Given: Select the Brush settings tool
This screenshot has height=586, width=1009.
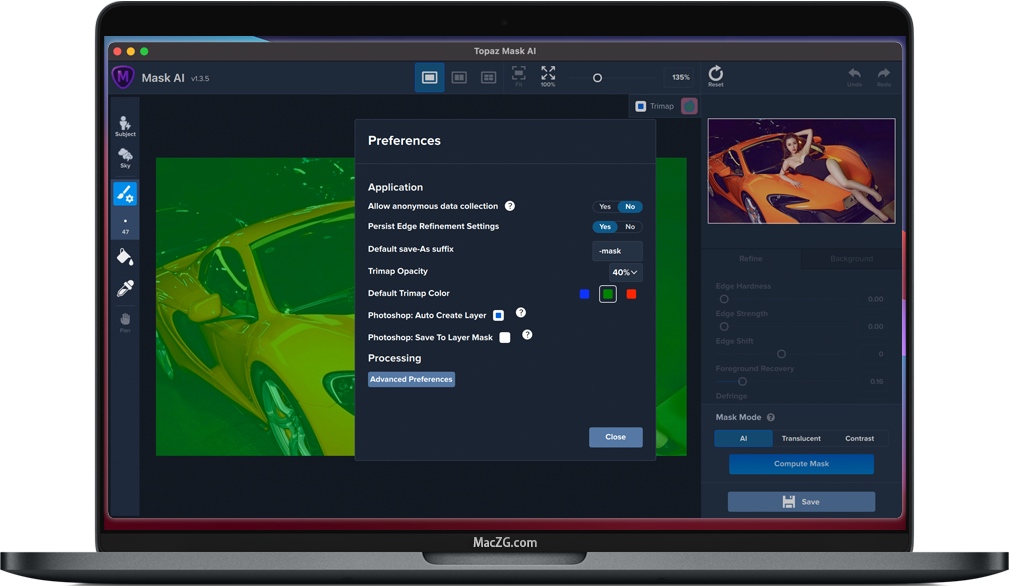Looking at the screenshot, I should (125, 193).
